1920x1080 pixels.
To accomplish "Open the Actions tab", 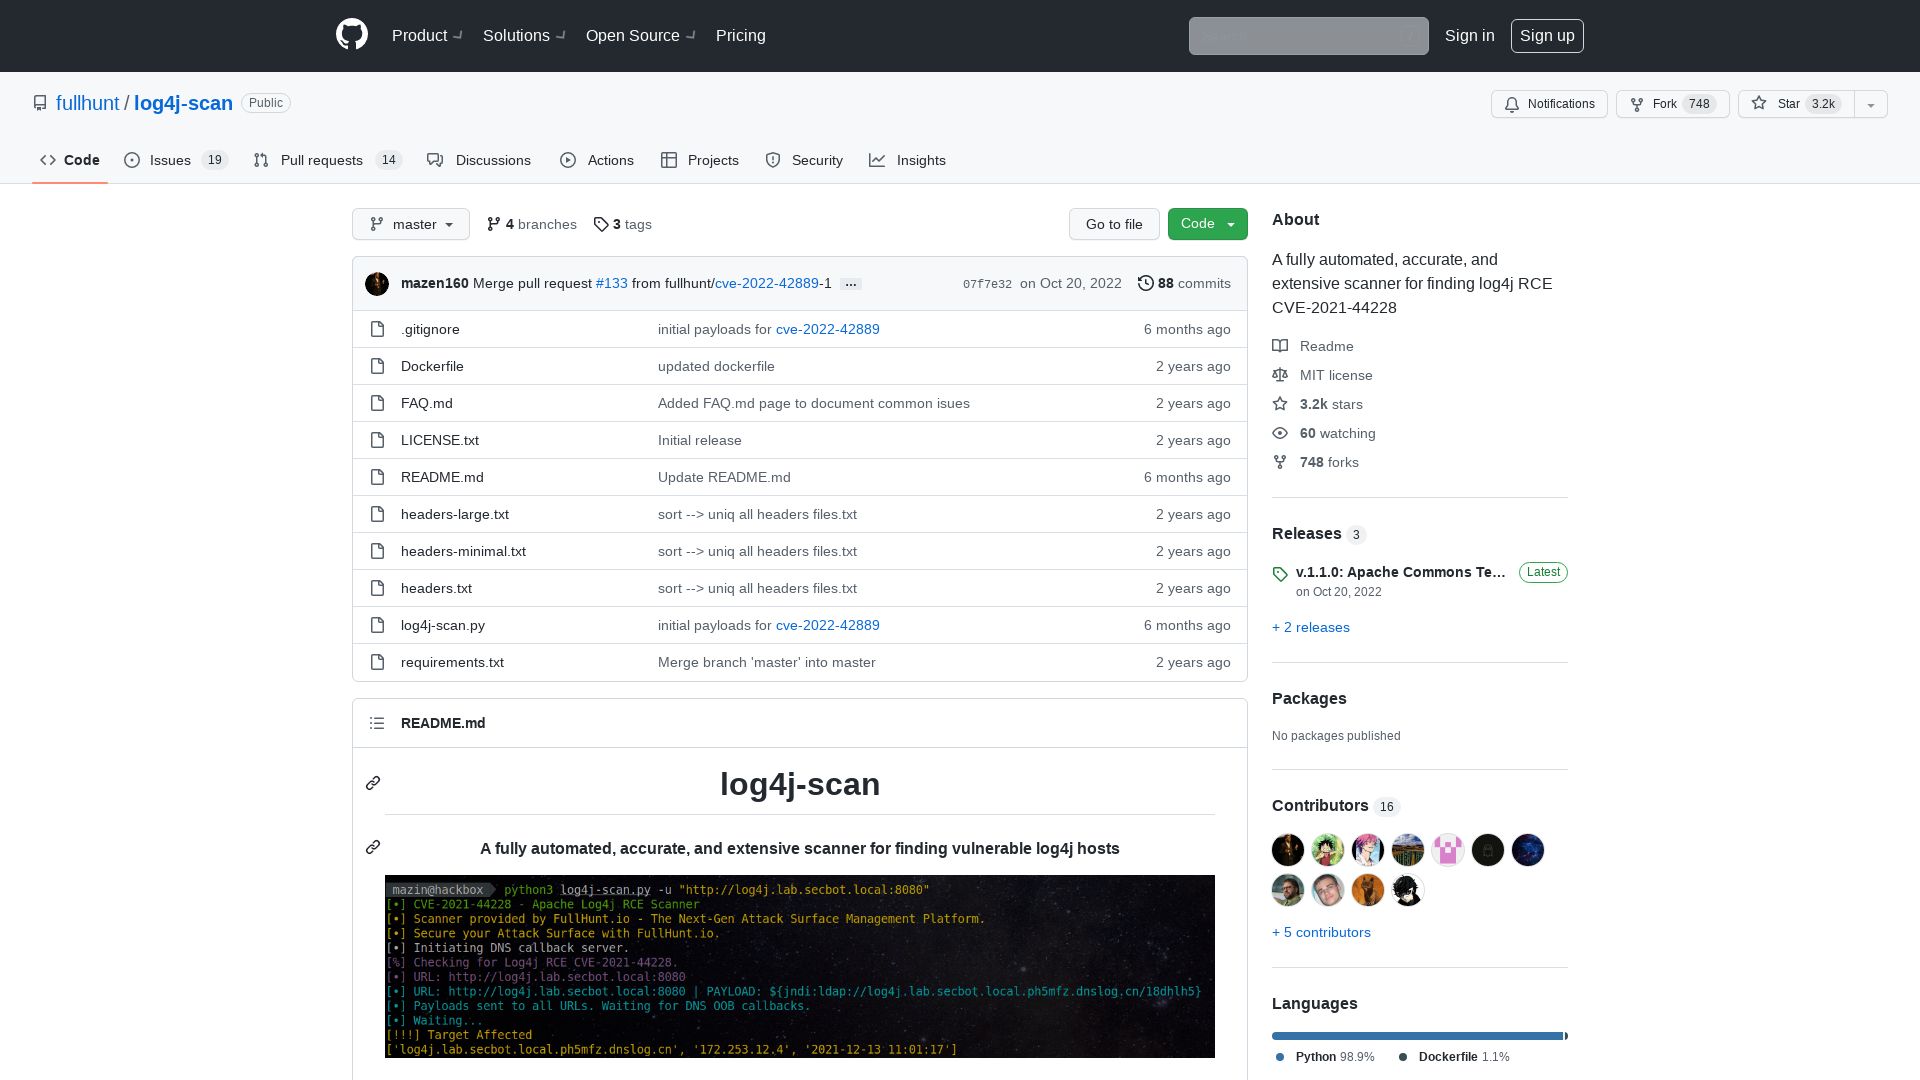I will pyautogui.click(x=597, y=160).
